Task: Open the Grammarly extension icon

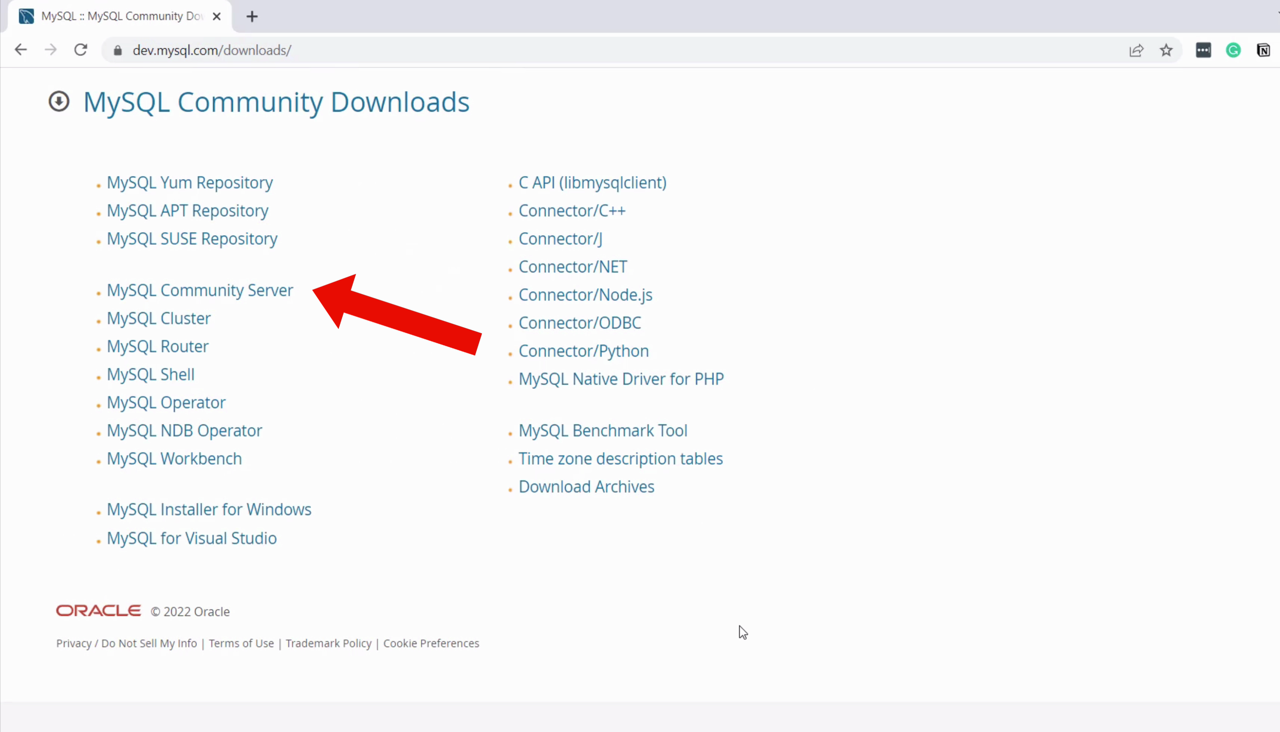Action: pos(1233,50)
